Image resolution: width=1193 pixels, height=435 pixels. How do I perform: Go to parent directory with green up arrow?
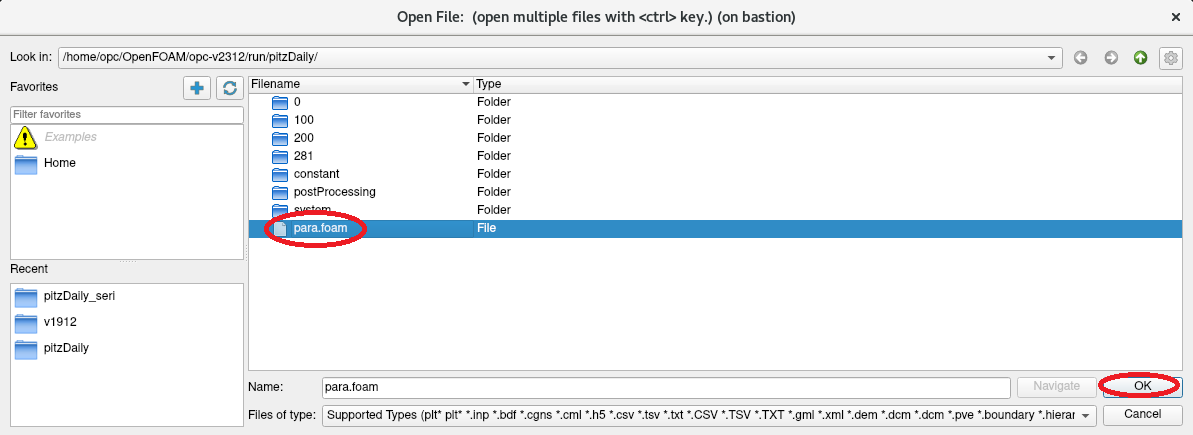click(1140, 58)
